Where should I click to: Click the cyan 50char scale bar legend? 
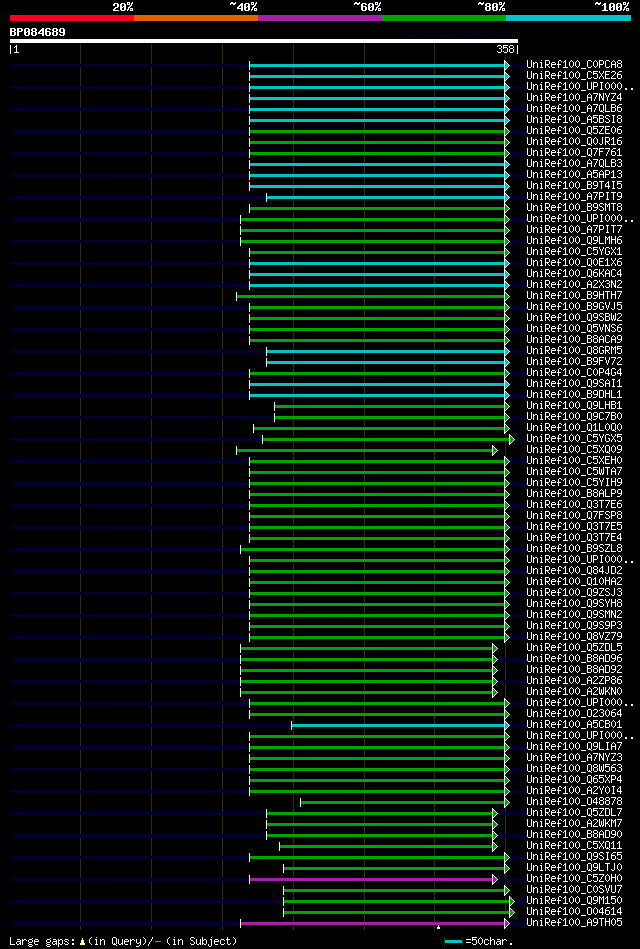point(453,942)
